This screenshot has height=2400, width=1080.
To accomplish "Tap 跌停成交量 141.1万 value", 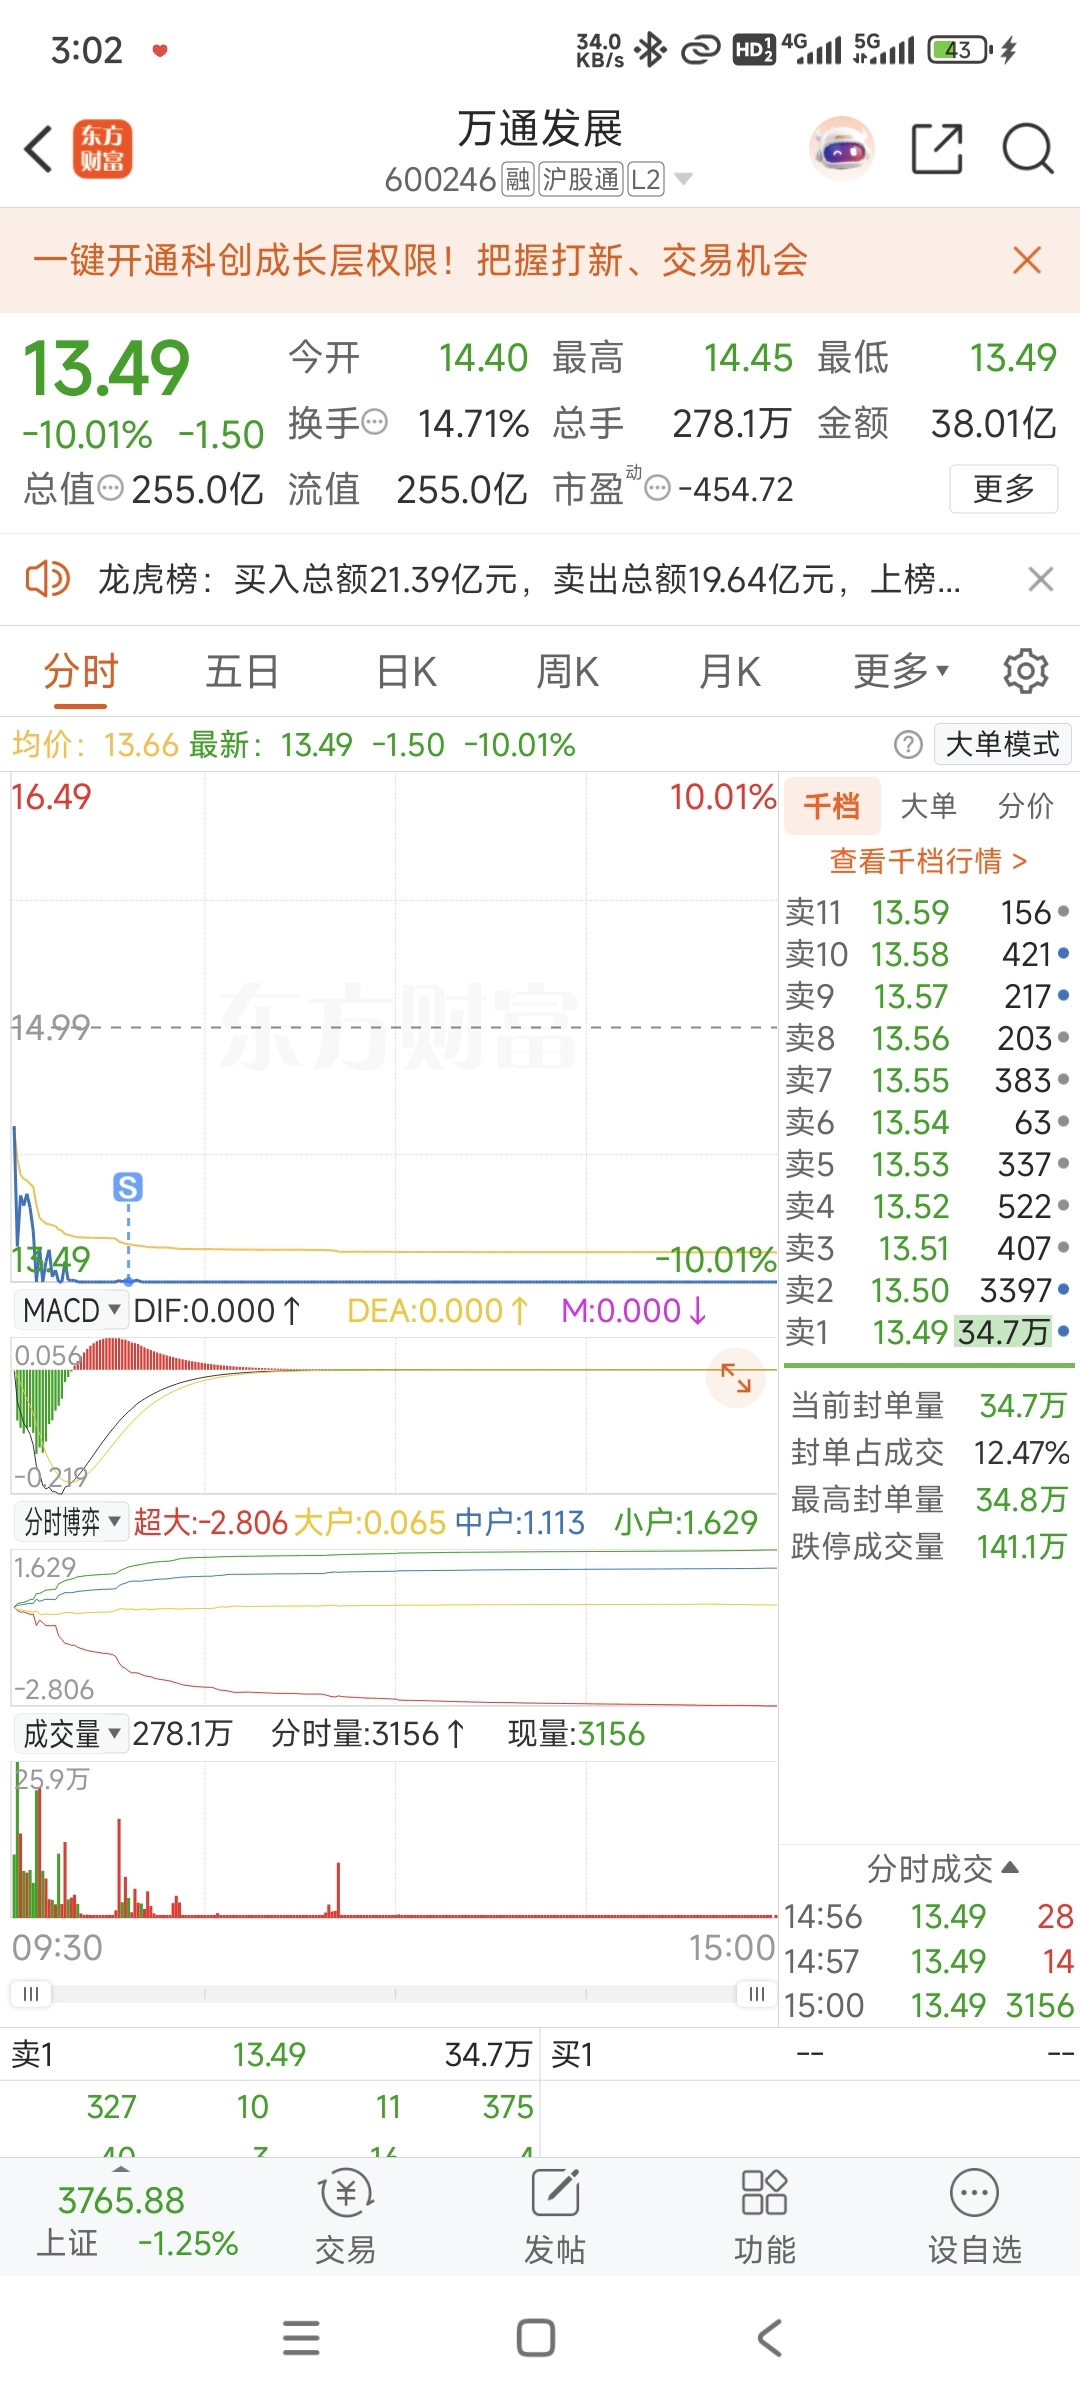I will point(1021,1546).
